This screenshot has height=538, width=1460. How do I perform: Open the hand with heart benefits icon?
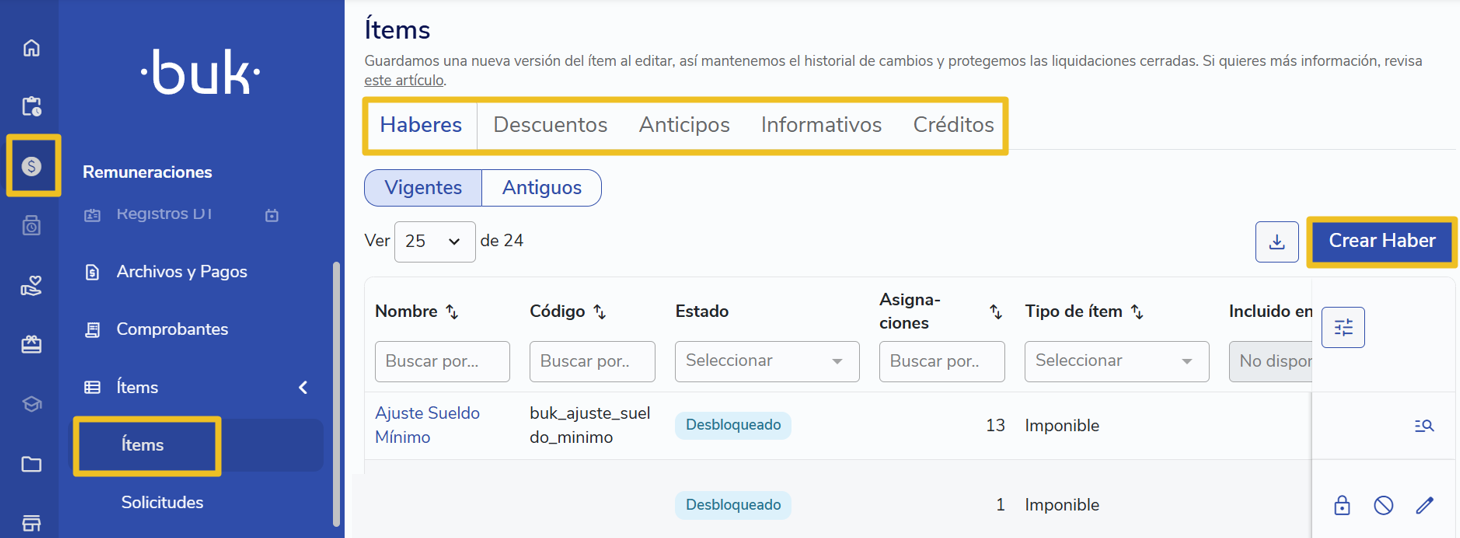pyautogui.click(x=31, y=287)
